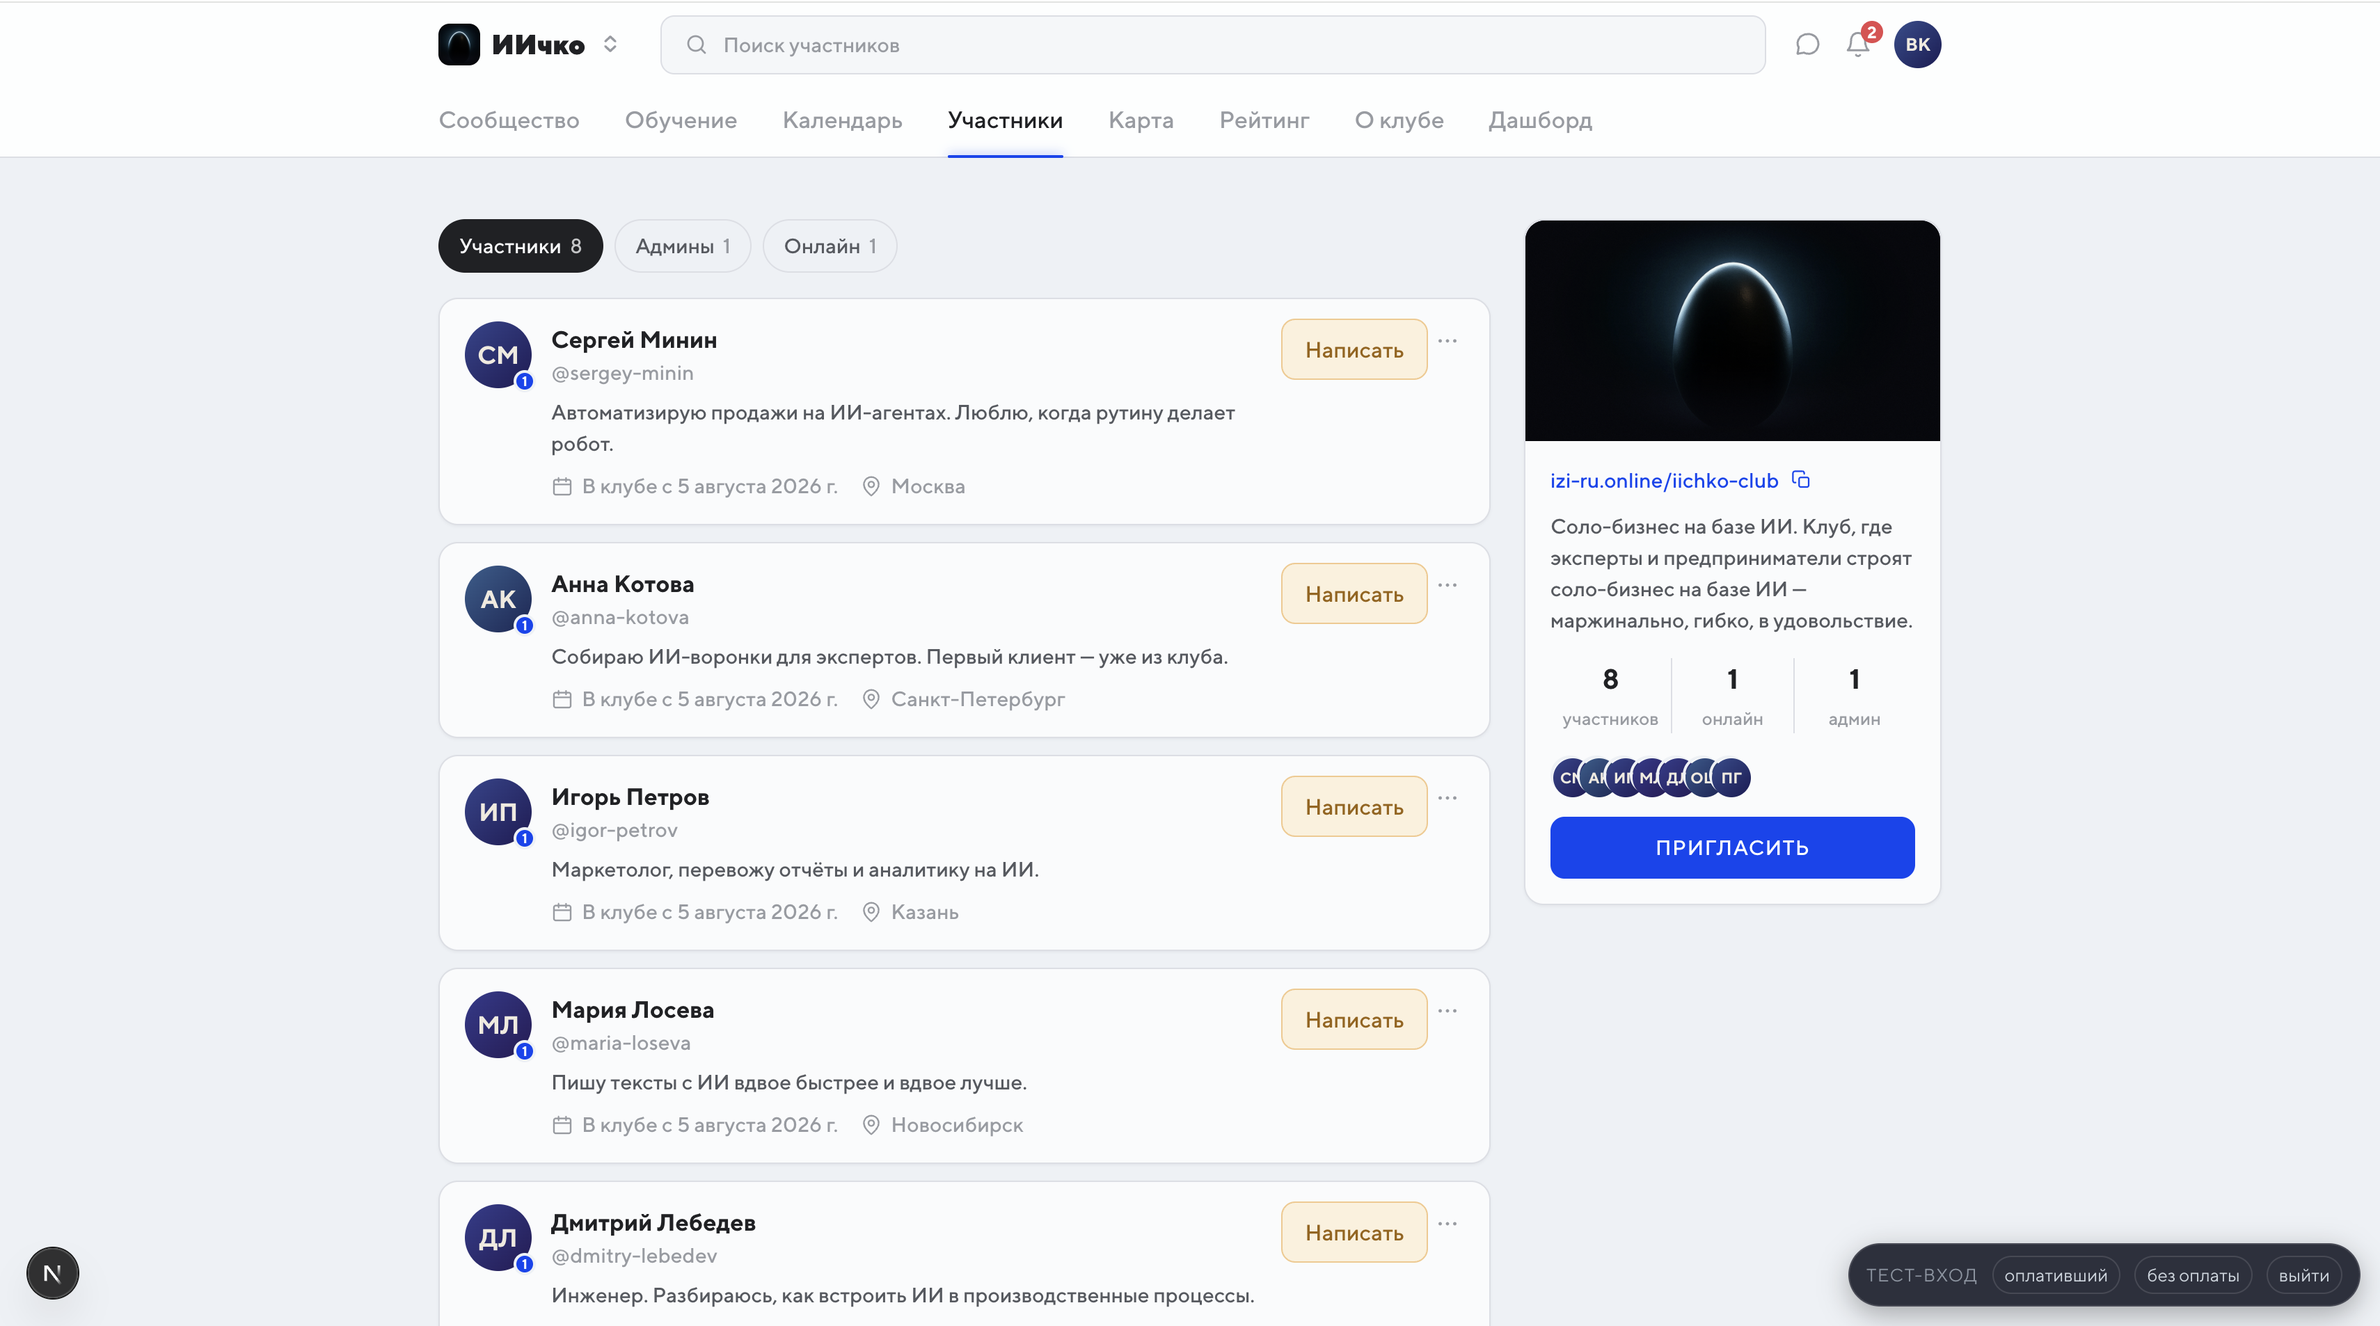This screenshot has width=2380, height=1326.
Task: Open Сергей Минин's profile name
Action: pyautogui.click(x=634, y=340)
